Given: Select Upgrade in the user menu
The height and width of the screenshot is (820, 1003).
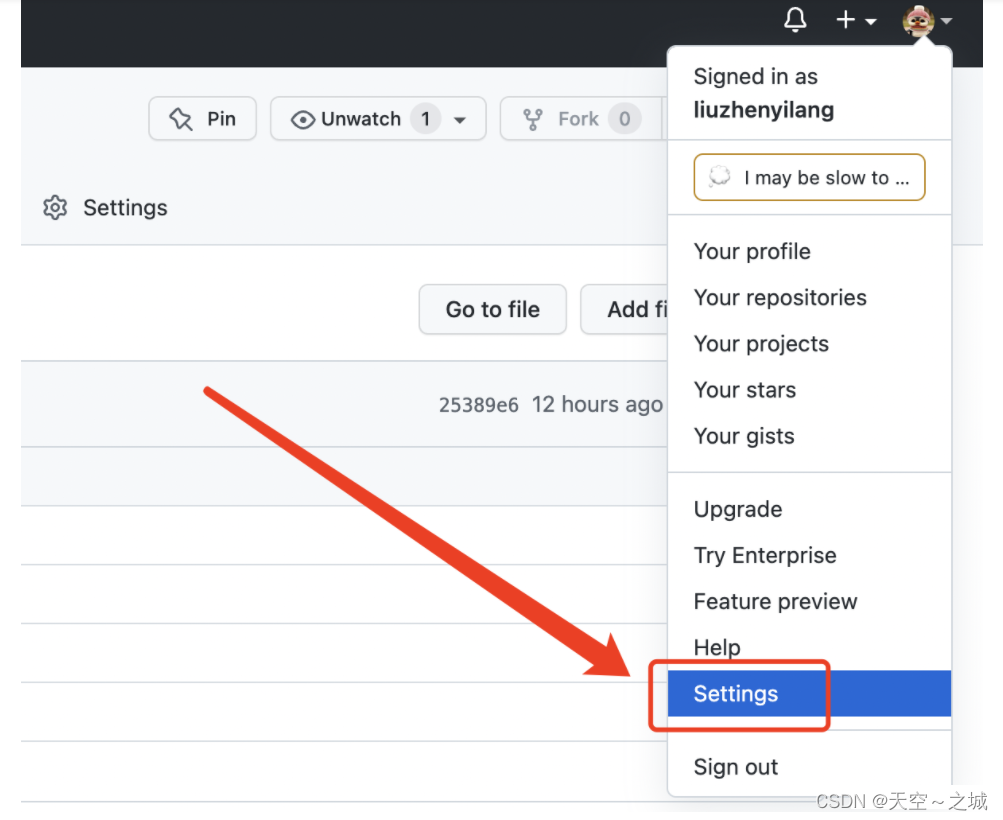Looking at the screenshot, I should tap(809, 509).
